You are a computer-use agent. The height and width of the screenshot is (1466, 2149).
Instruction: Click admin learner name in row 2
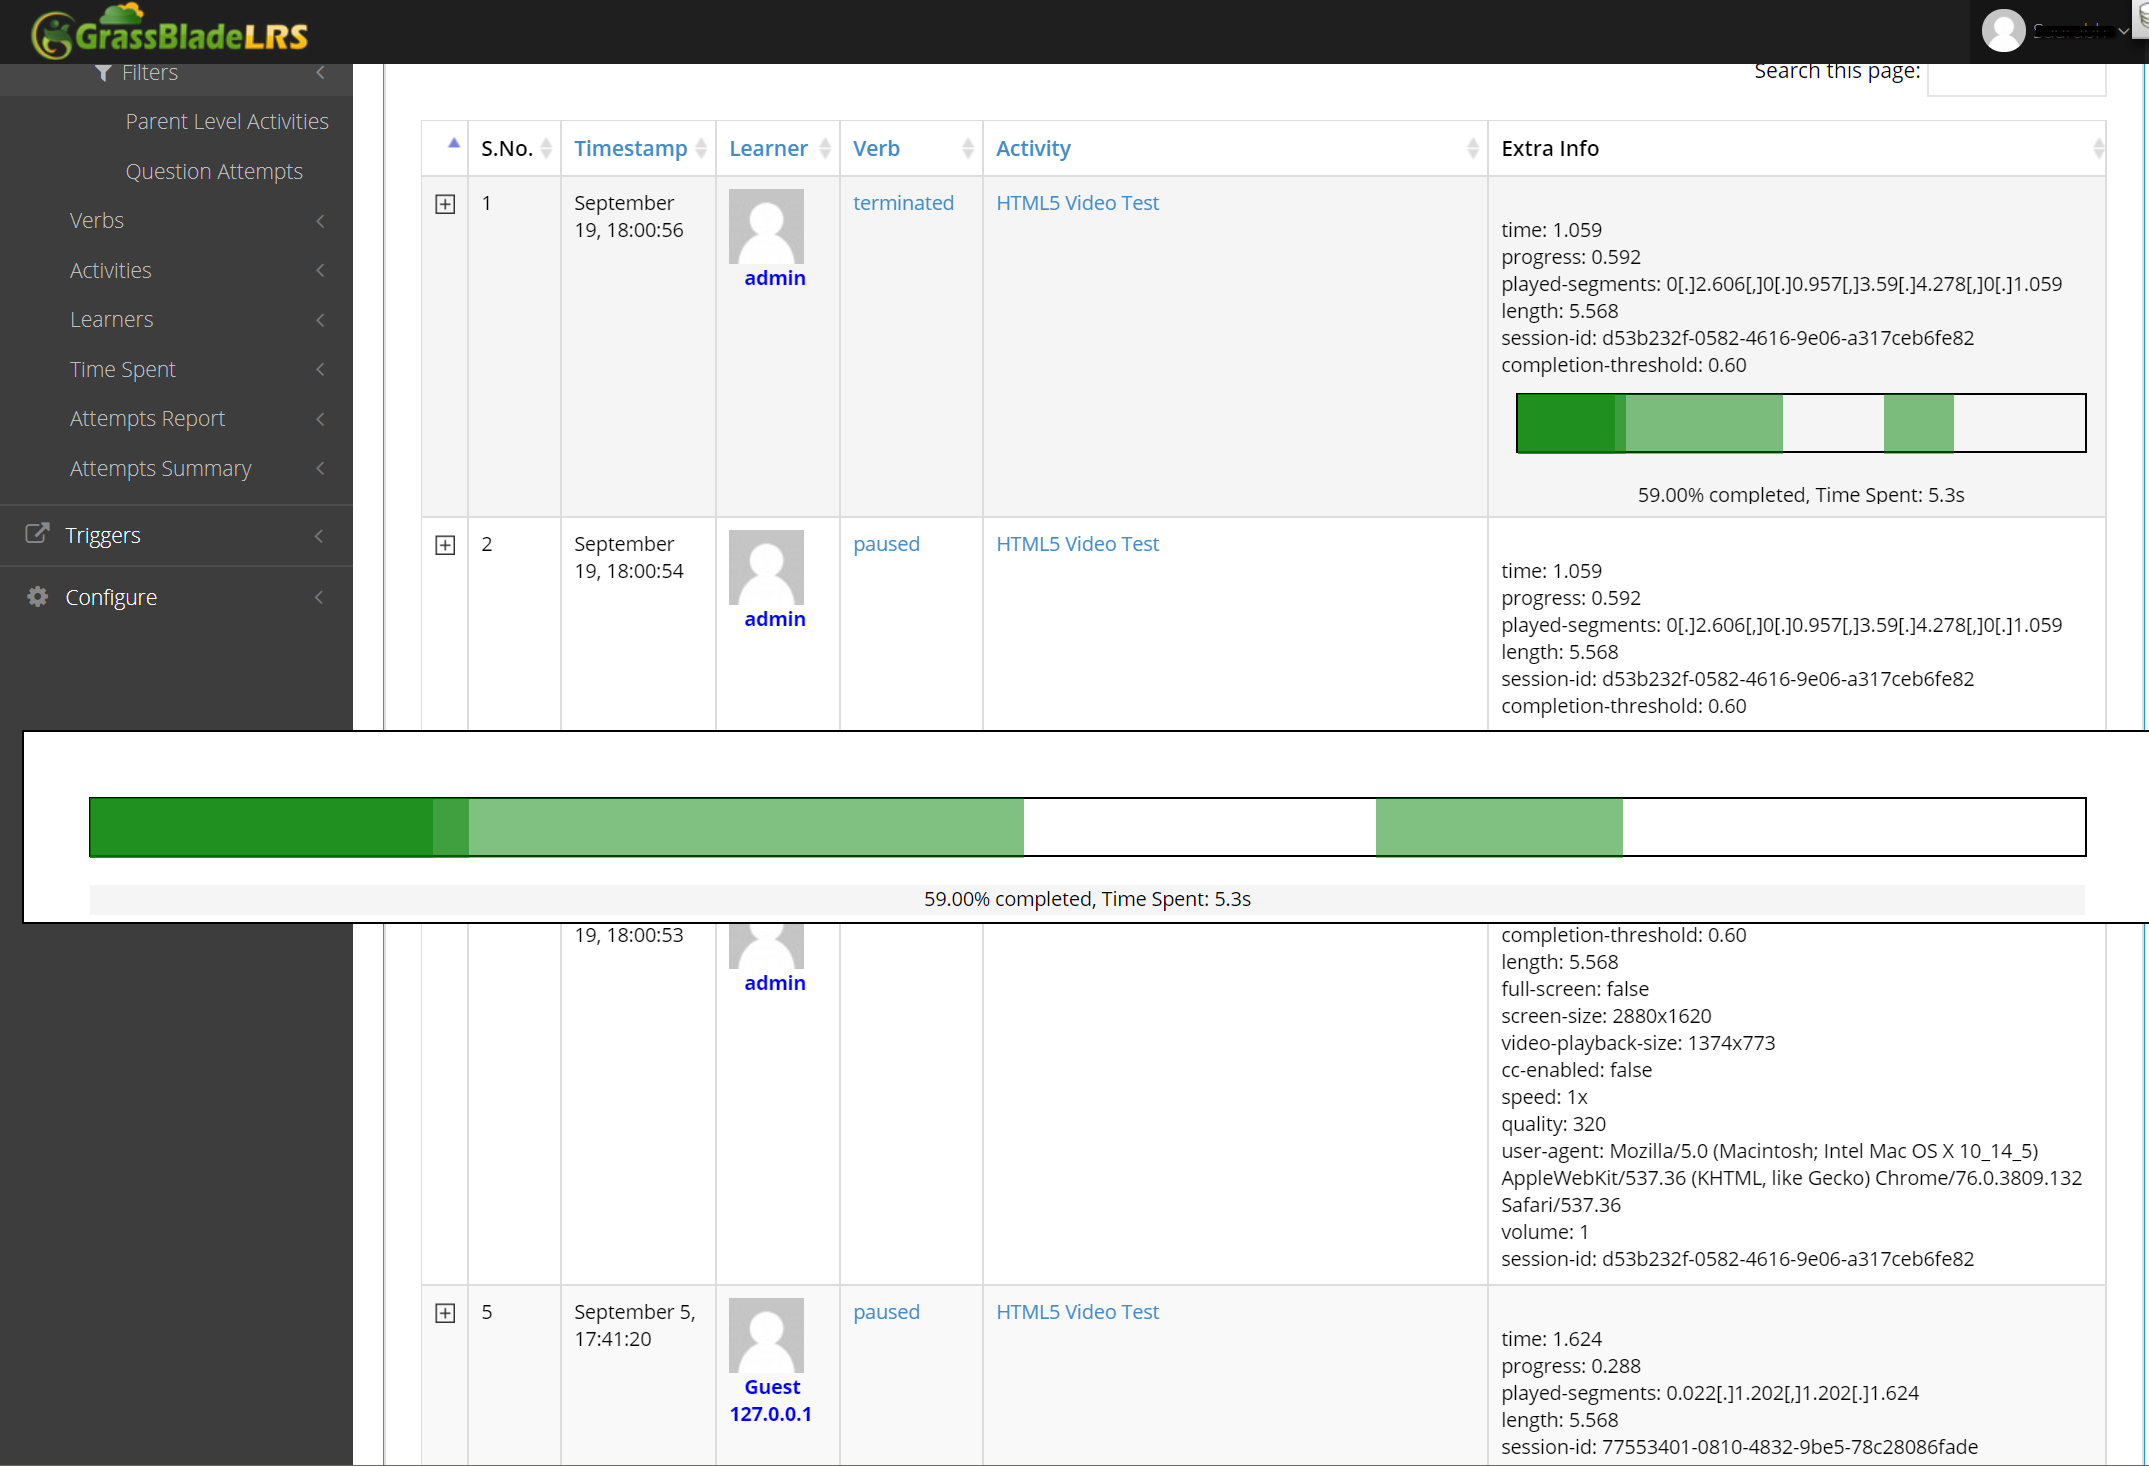point(775,619)
